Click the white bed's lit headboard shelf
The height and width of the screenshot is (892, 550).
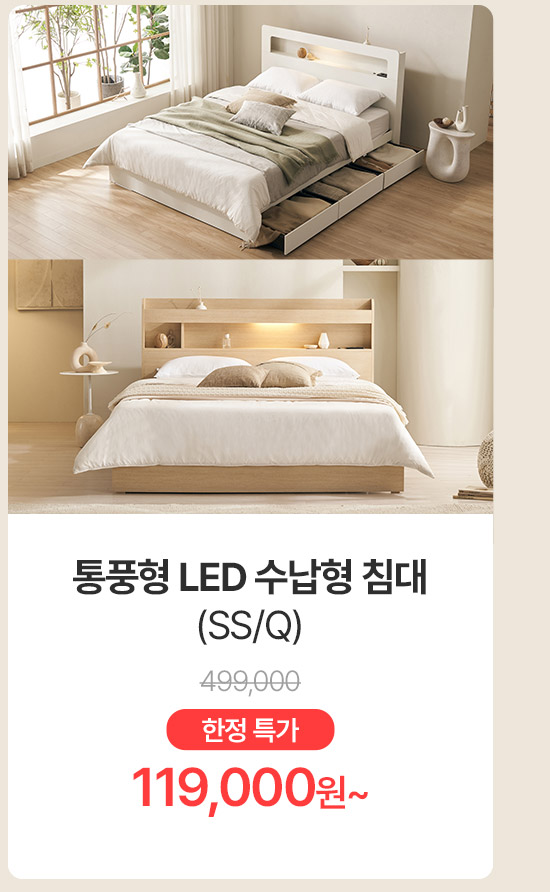333,57
